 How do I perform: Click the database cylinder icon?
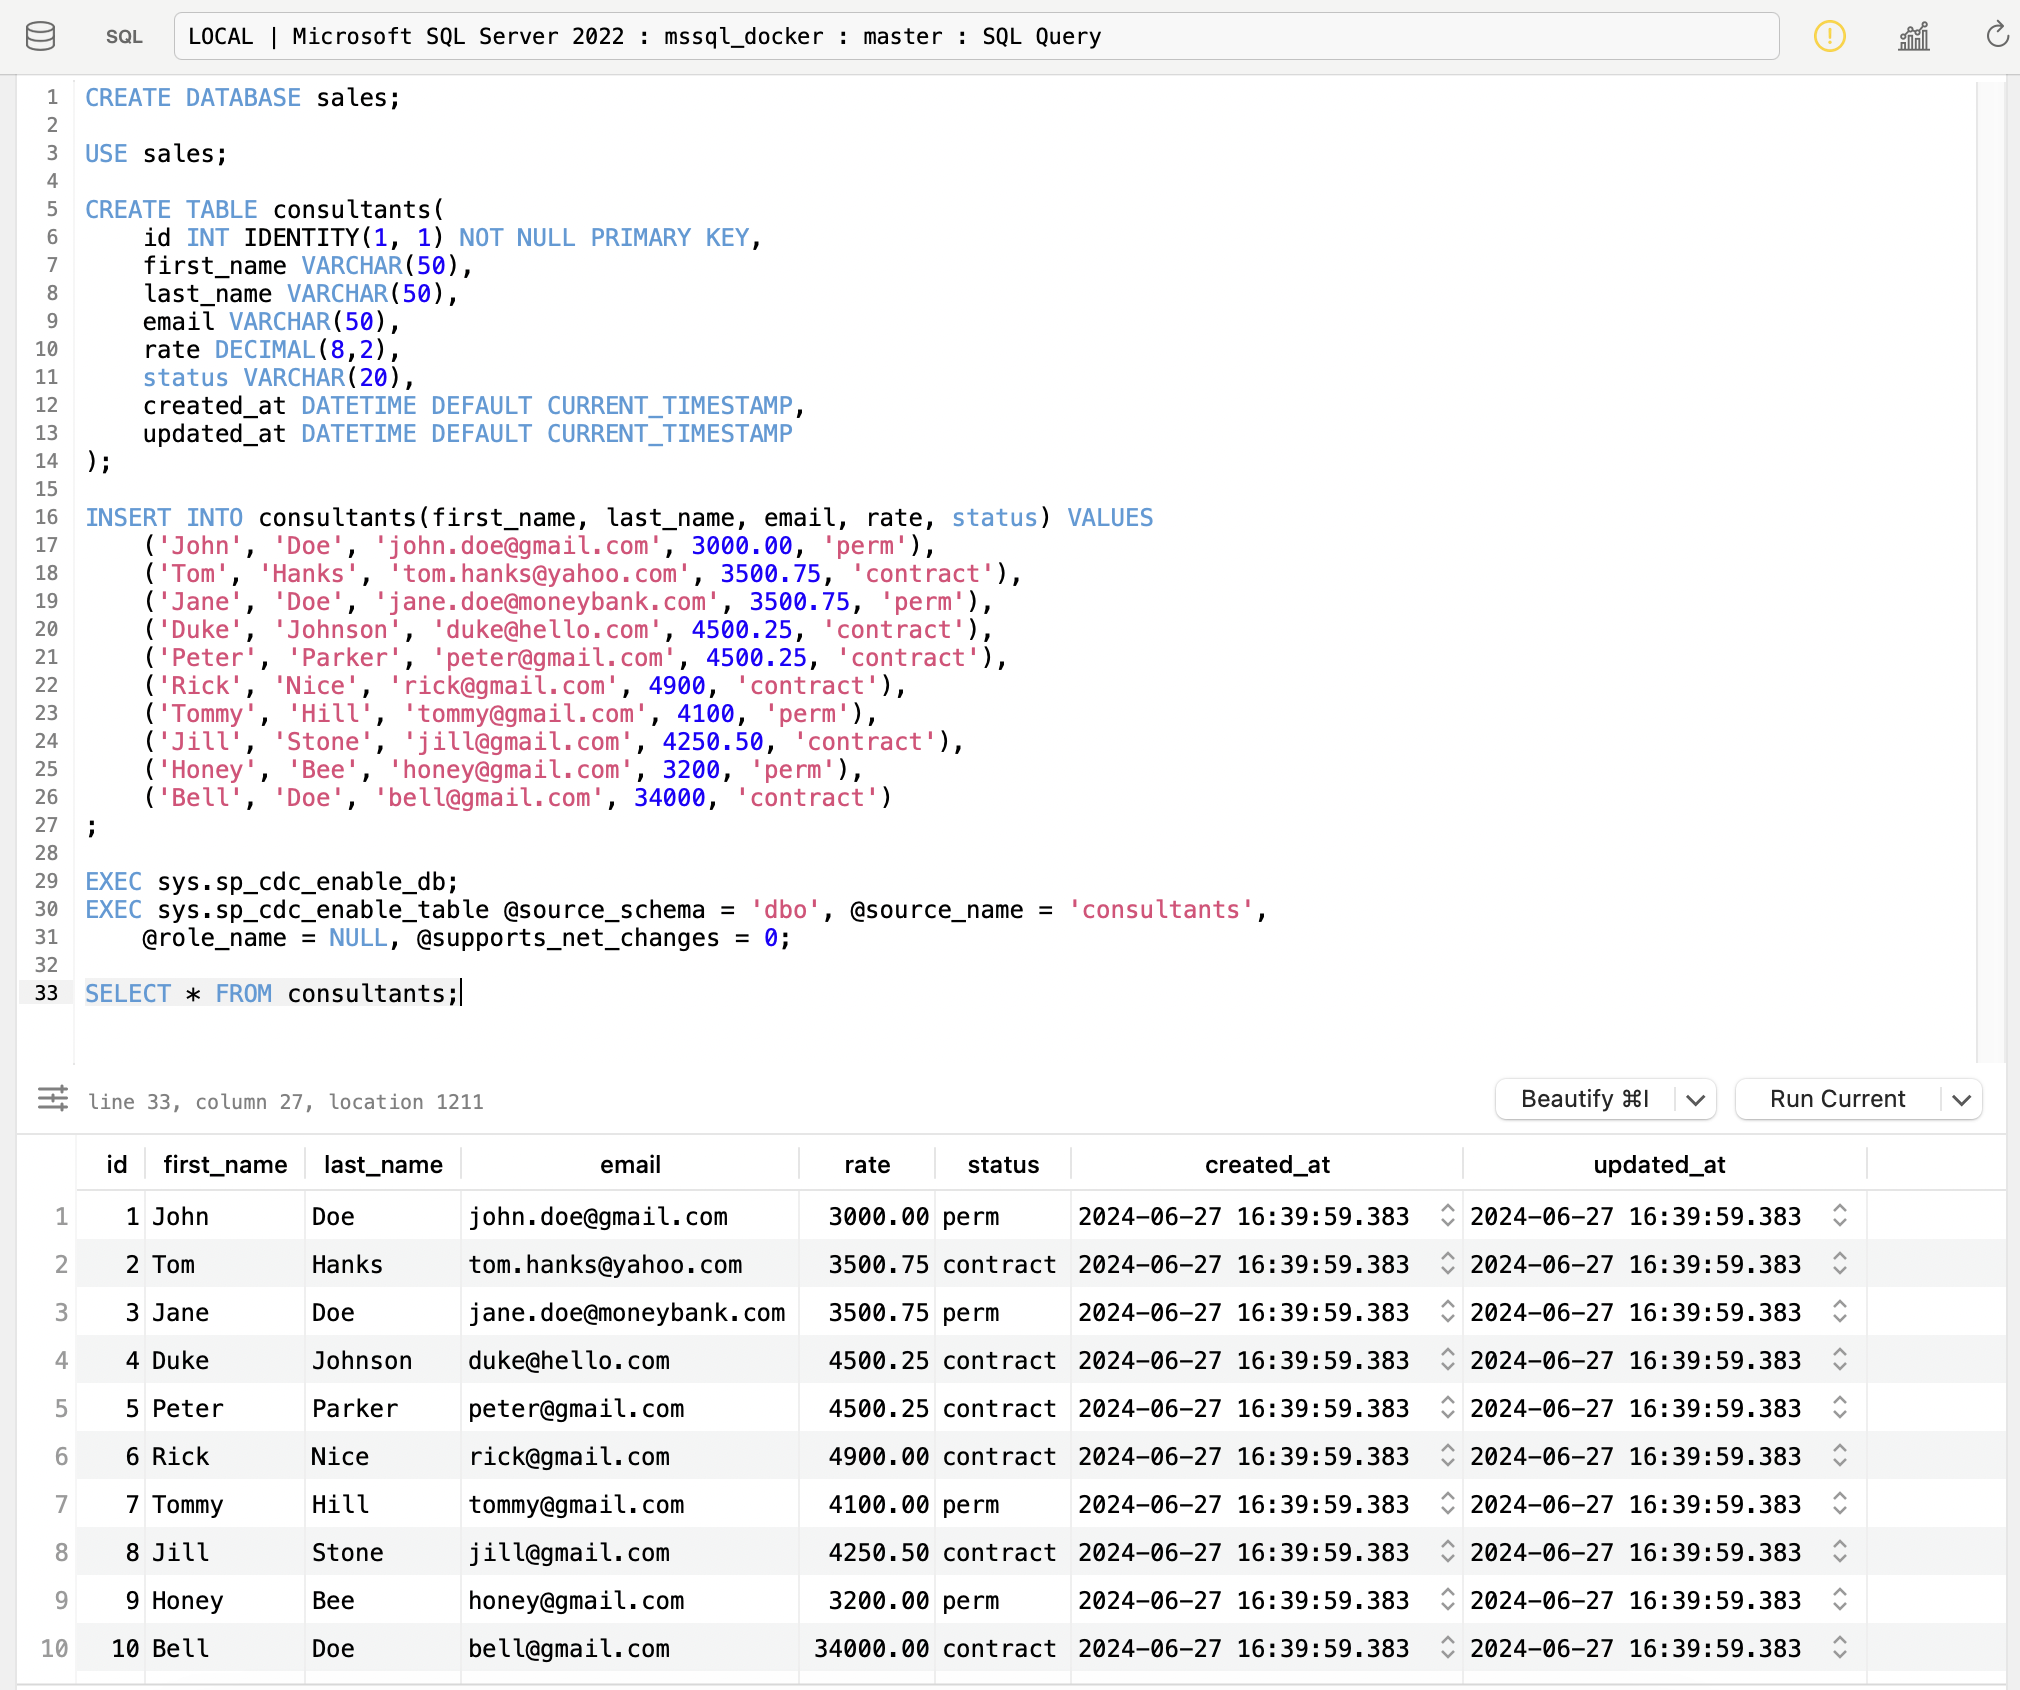click(40, 36)
